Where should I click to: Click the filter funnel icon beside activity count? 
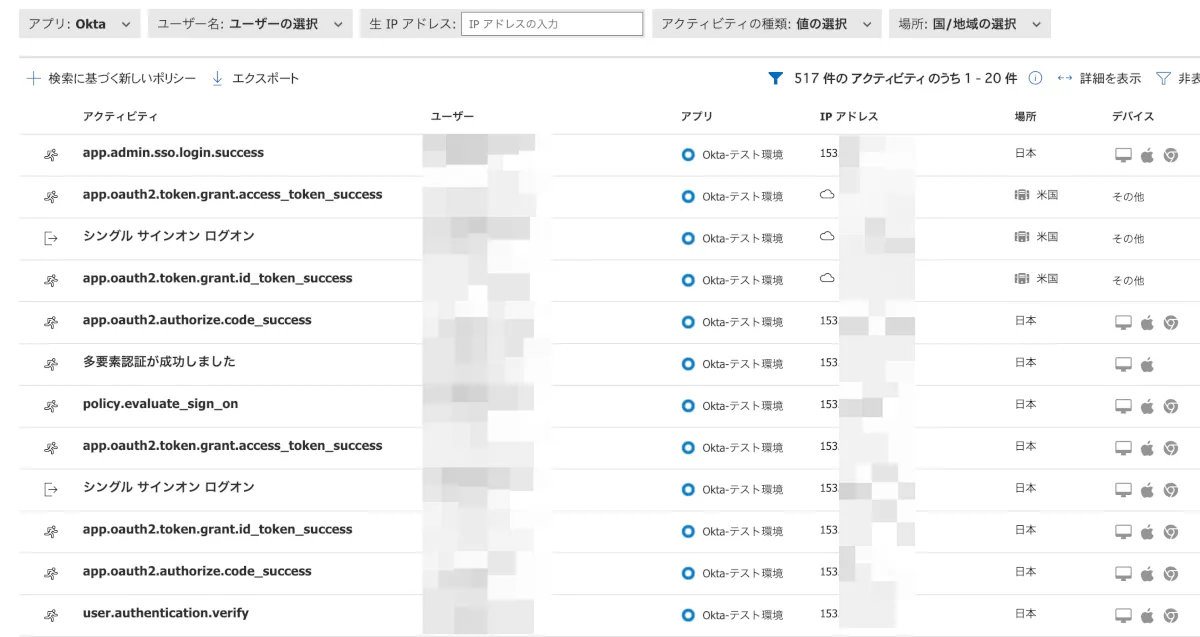(x=775, y=78)
